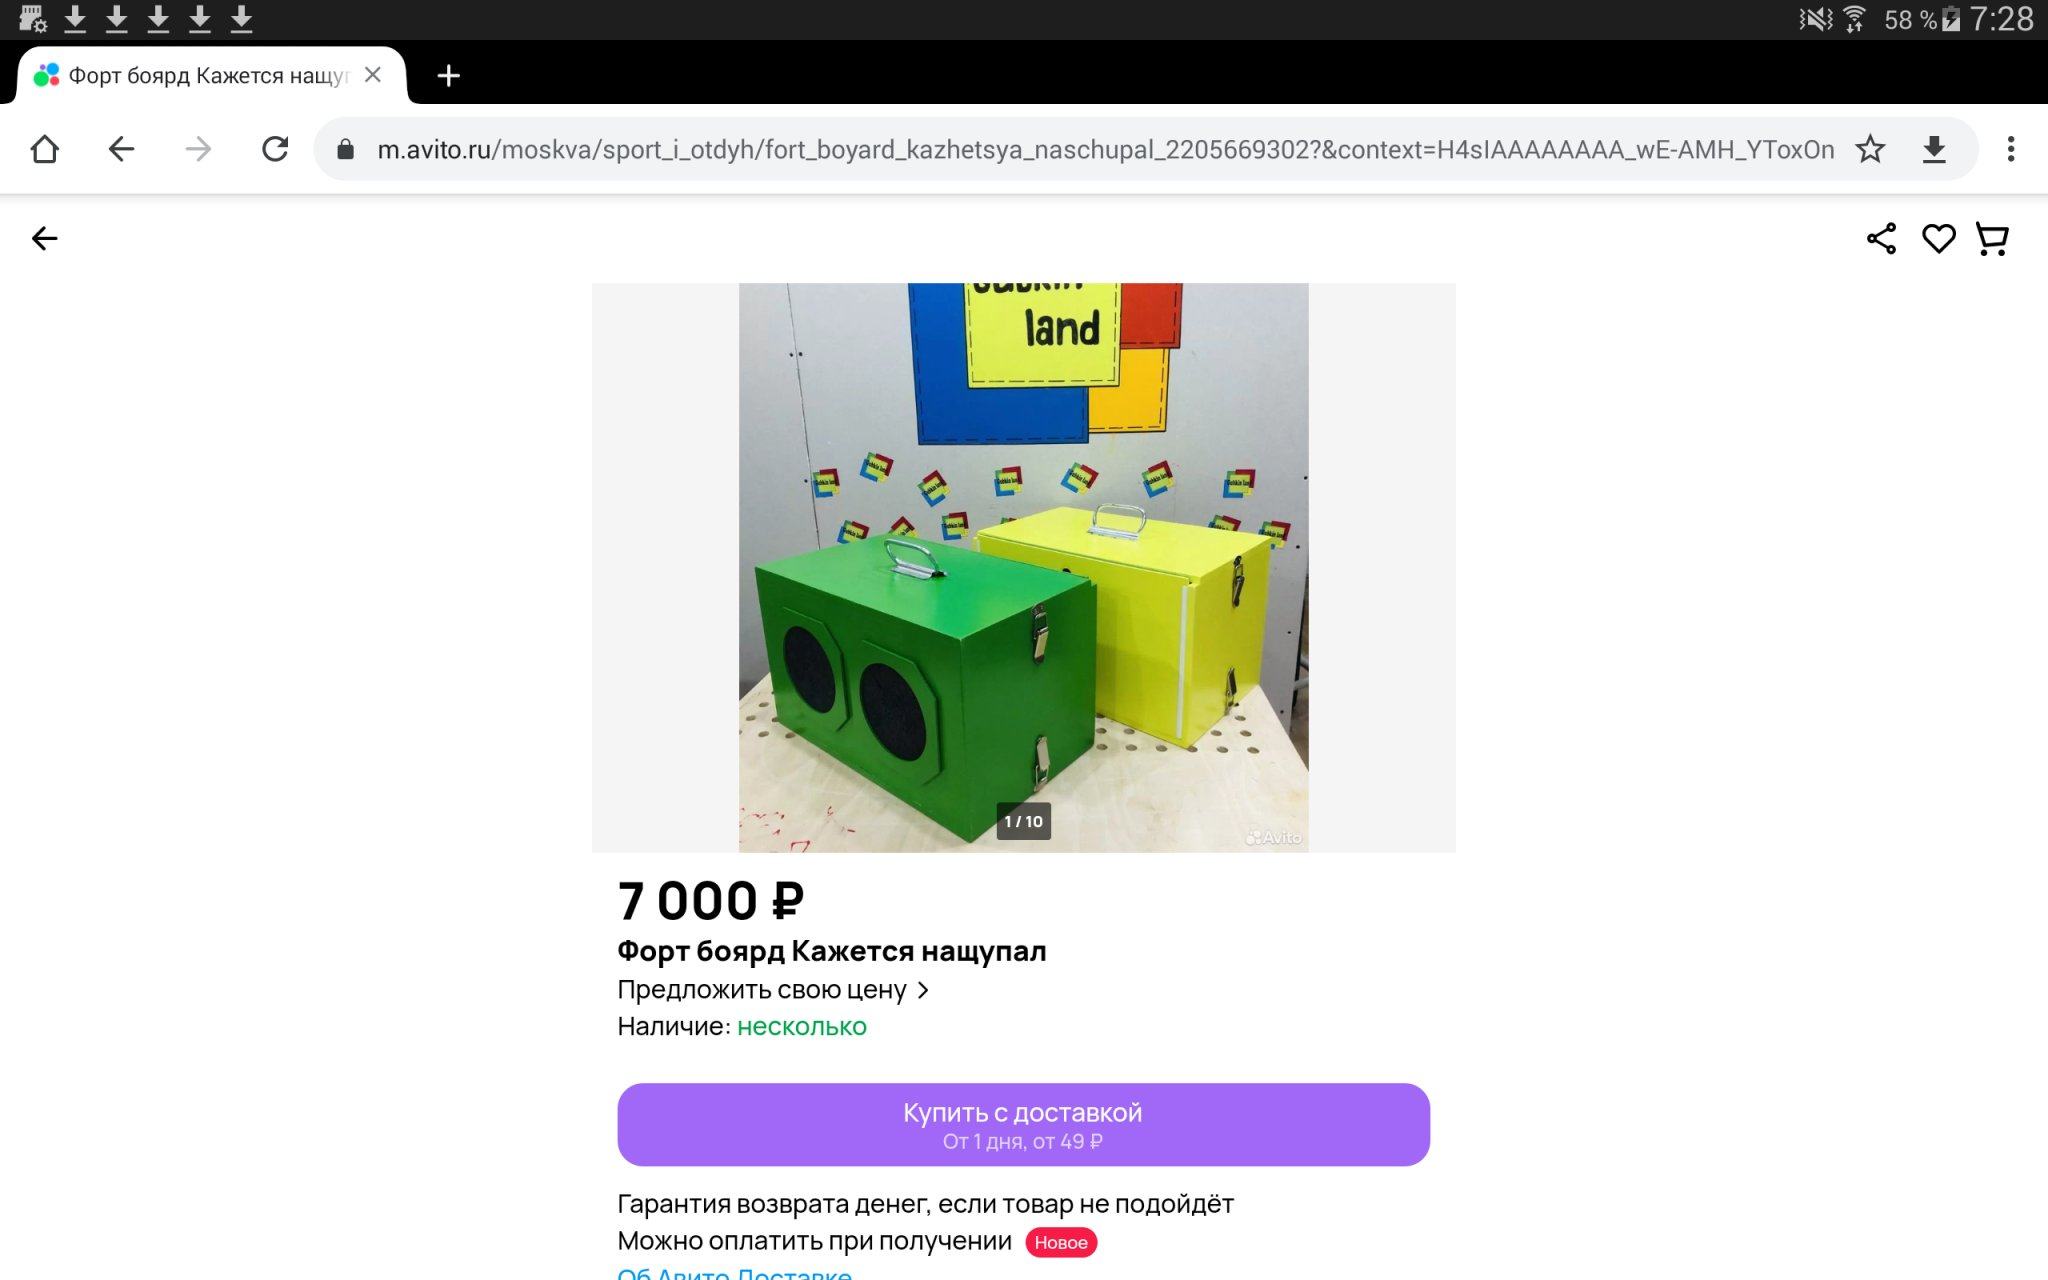Open the product photo gallery

[x=1023, y=567]
